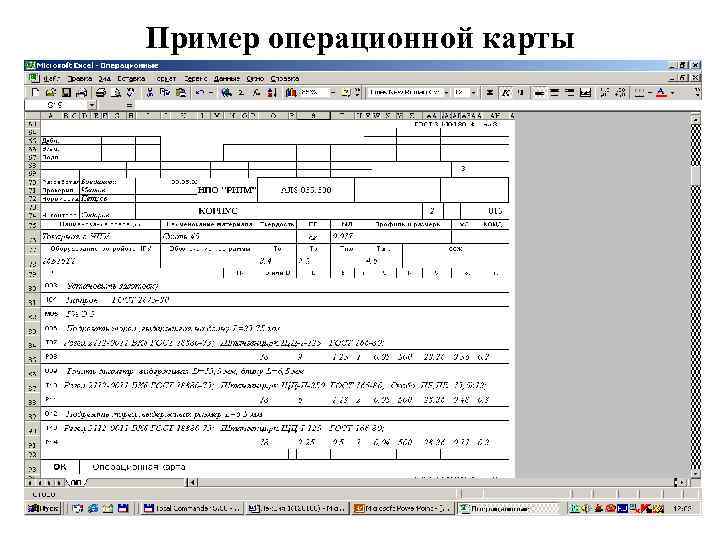
Task: Center align the cell text
Action: click(x=555, y=93)
